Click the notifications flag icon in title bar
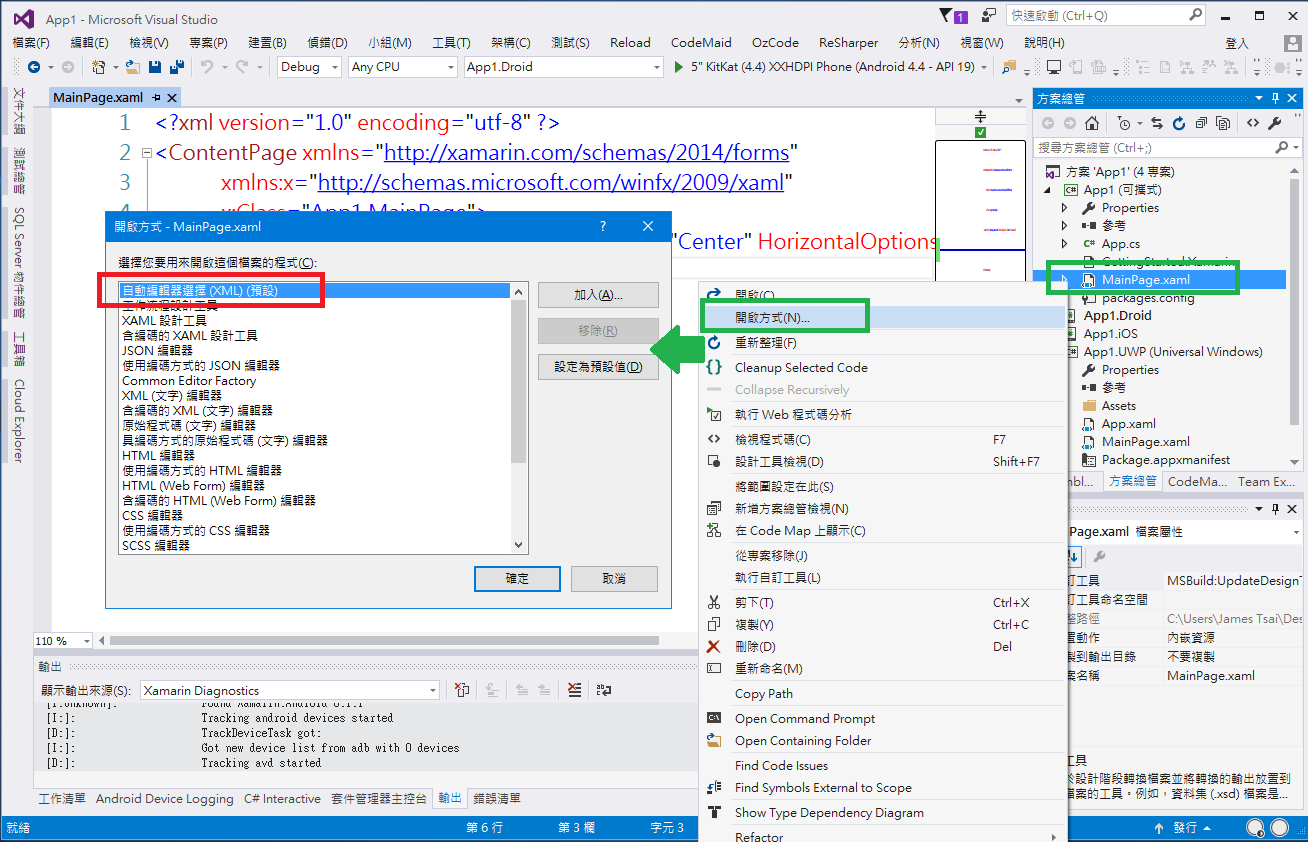The width and height of the screenshot is (1308, 842). (947, 15)
